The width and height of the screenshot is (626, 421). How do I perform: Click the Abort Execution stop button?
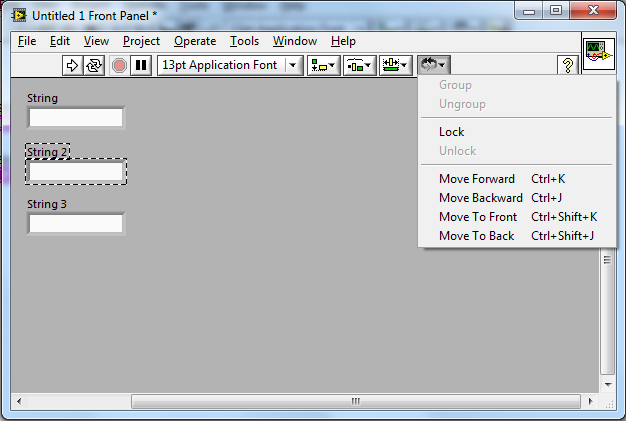coord(119,65)
